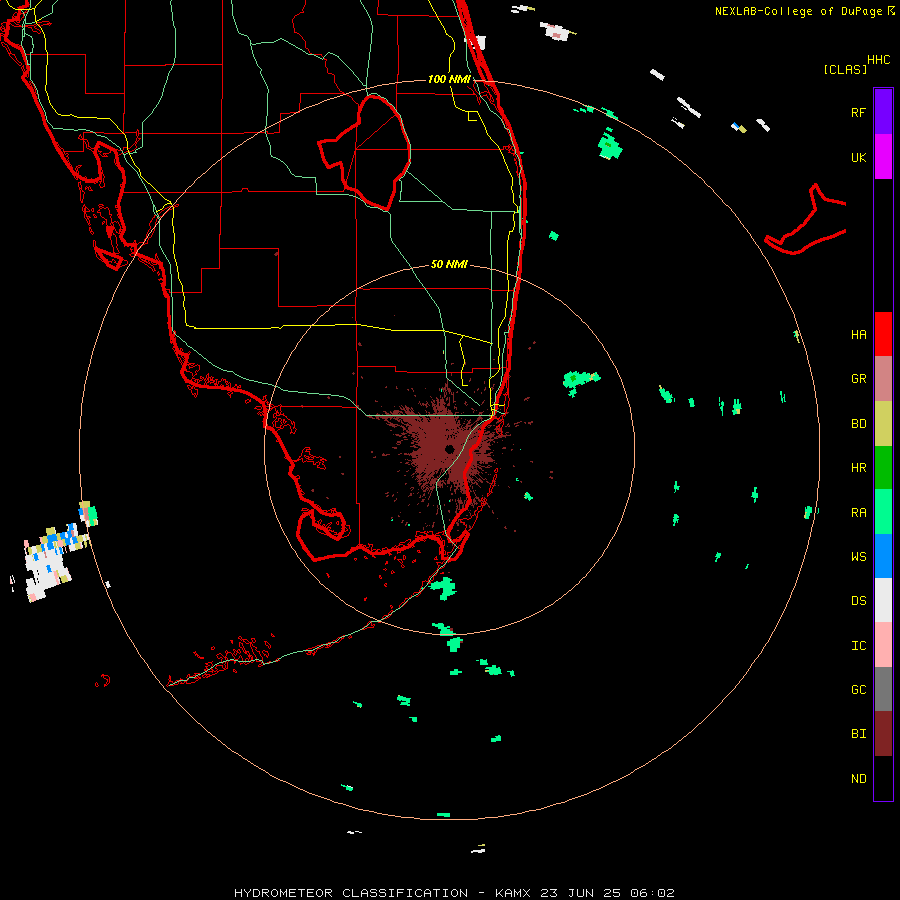Image resolution: width=900 pixels, height=900 pixels.
Task: Click the Bahamas island outline at right edge
Action: pos(806,221)
